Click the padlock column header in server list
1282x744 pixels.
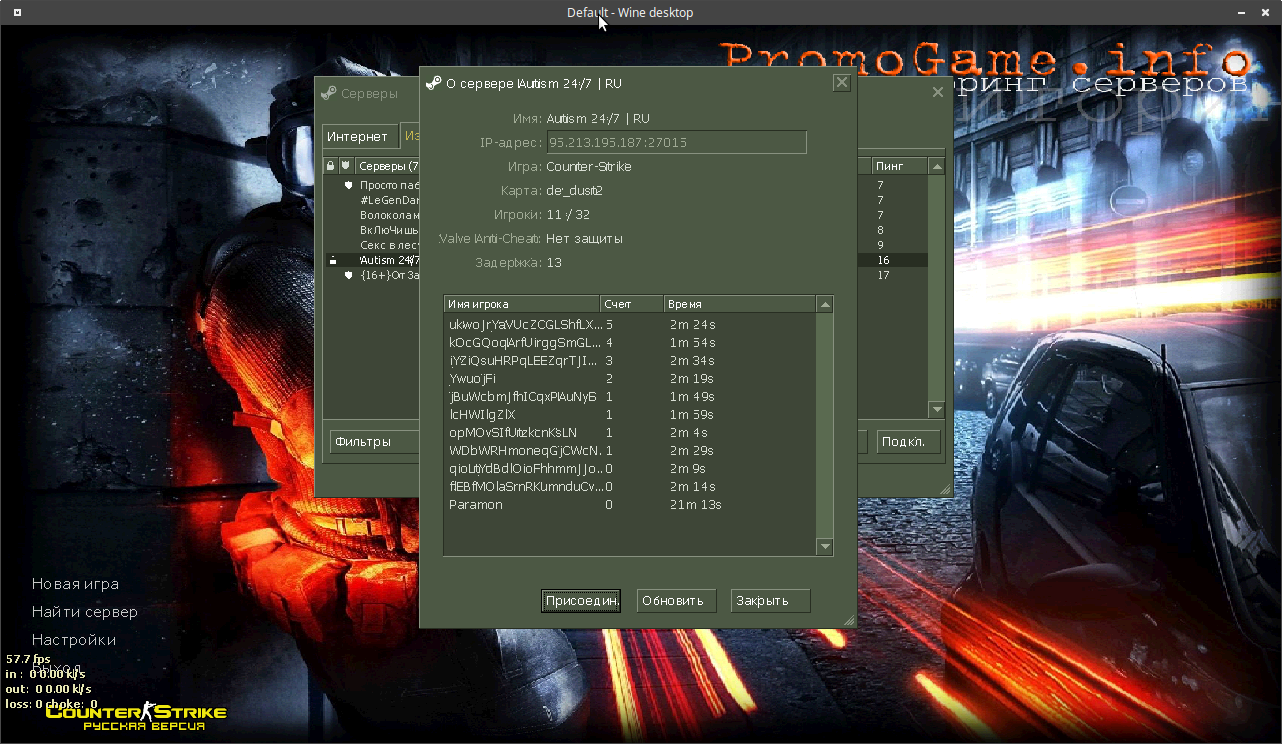331,166
